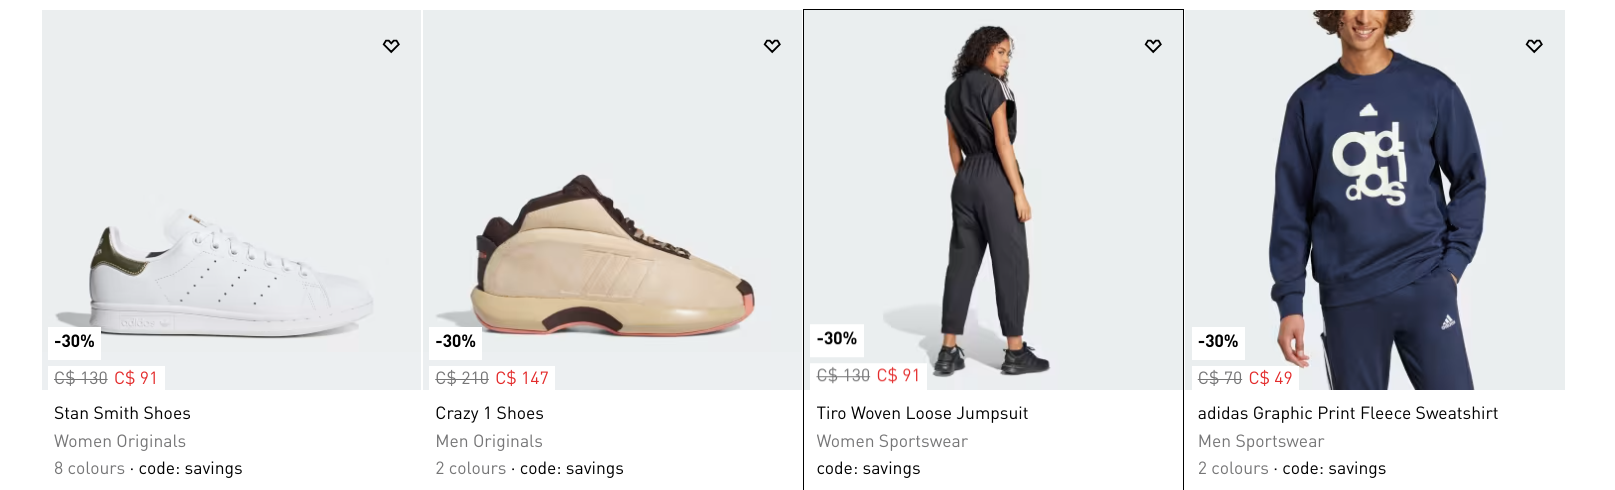Click the -30% badge on Crazy 1 Shoes
Screen dimensions: 1615x490
tap(455, 341)
